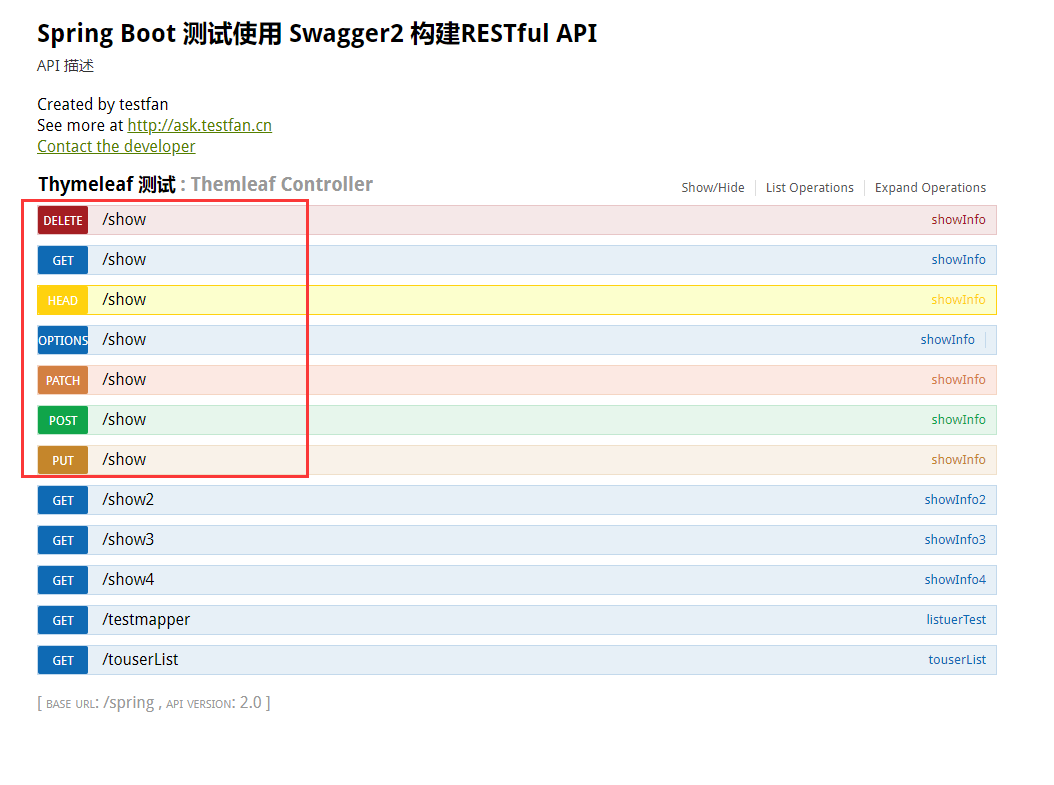The height and width of the screenshot is (785, 1054).
Task: Click the Contact the developer link
Action: pyautogui.click(x=116, y=147)
